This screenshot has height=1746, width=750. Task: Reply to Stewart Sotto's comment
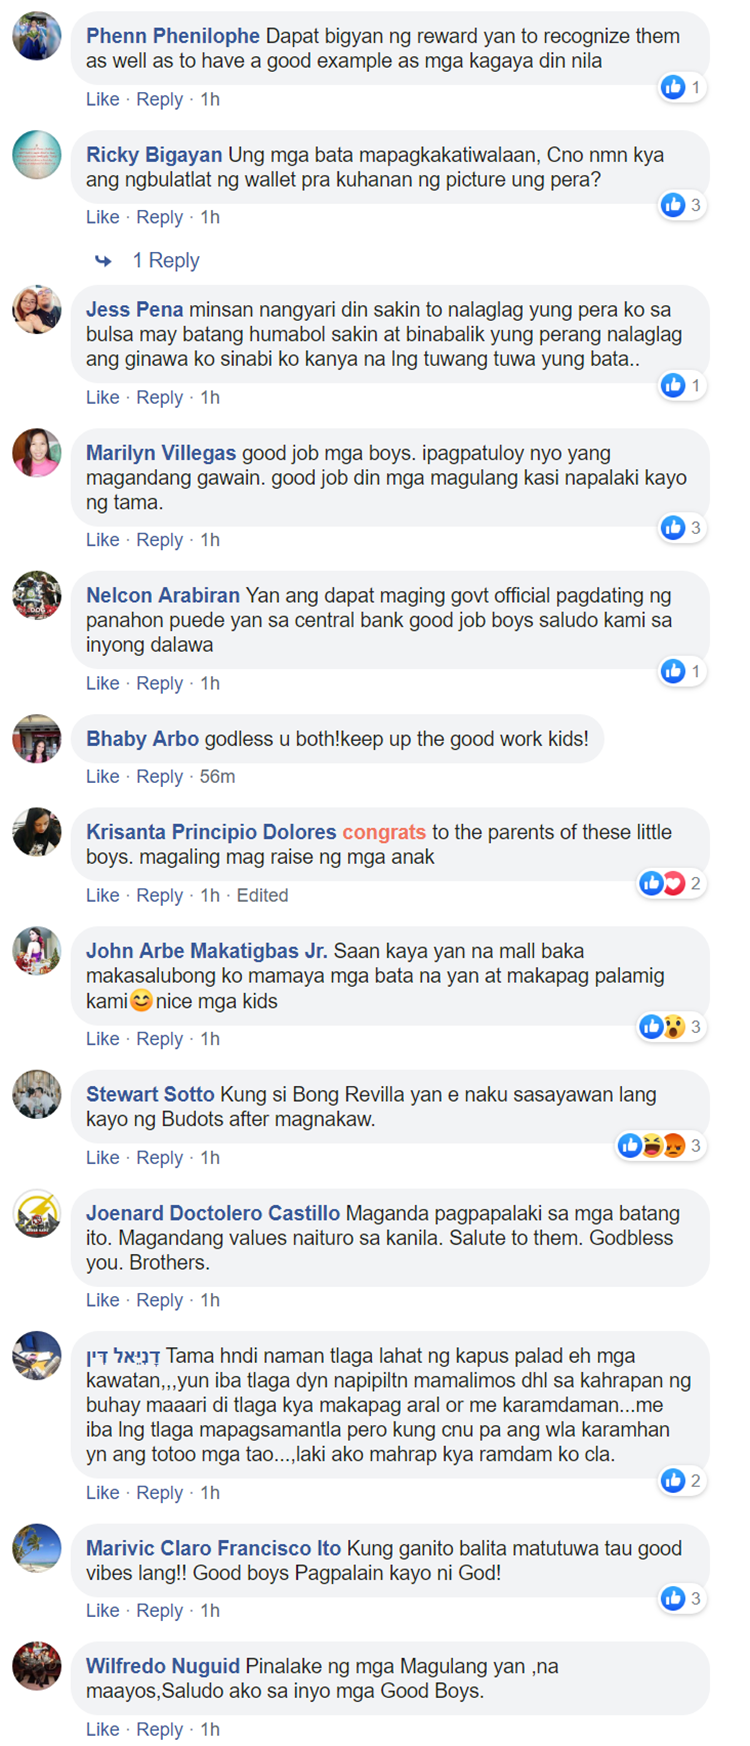[x=159, y=1157]
